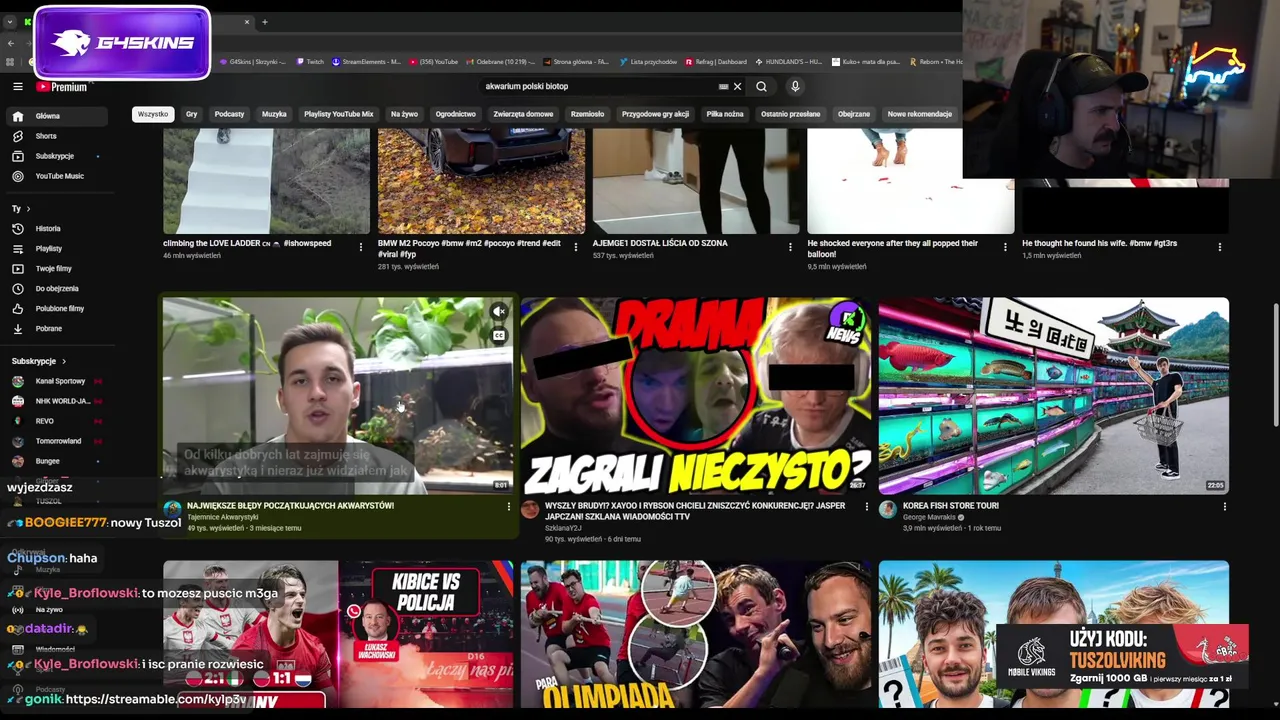
Task: Select the Nowe rekomendacje chip
Action: 919,114
